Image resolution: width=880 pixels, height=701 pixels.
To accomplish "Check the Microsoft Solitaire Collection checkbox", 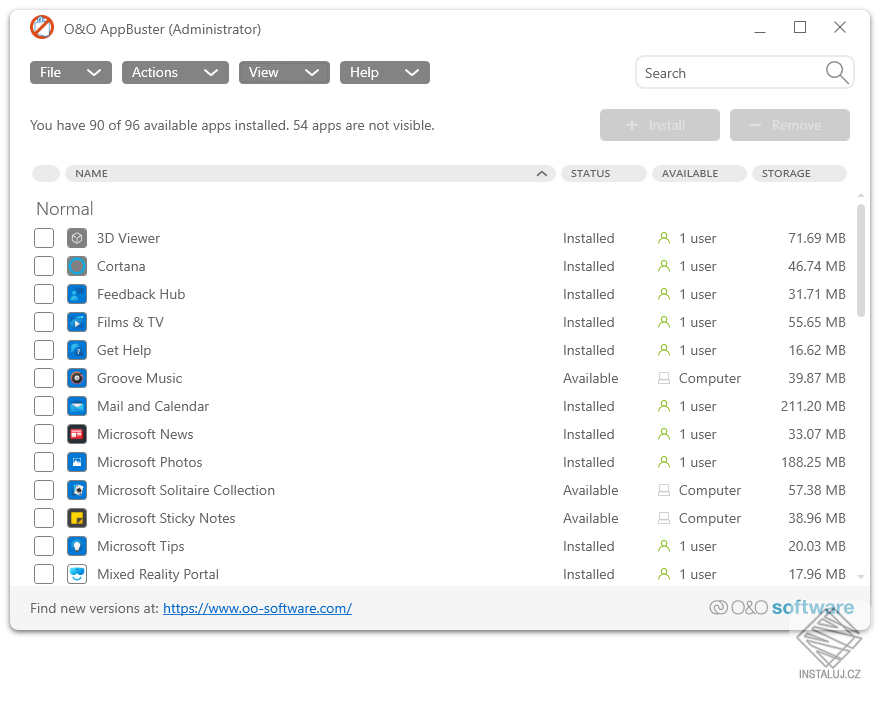I will point(44,491).
